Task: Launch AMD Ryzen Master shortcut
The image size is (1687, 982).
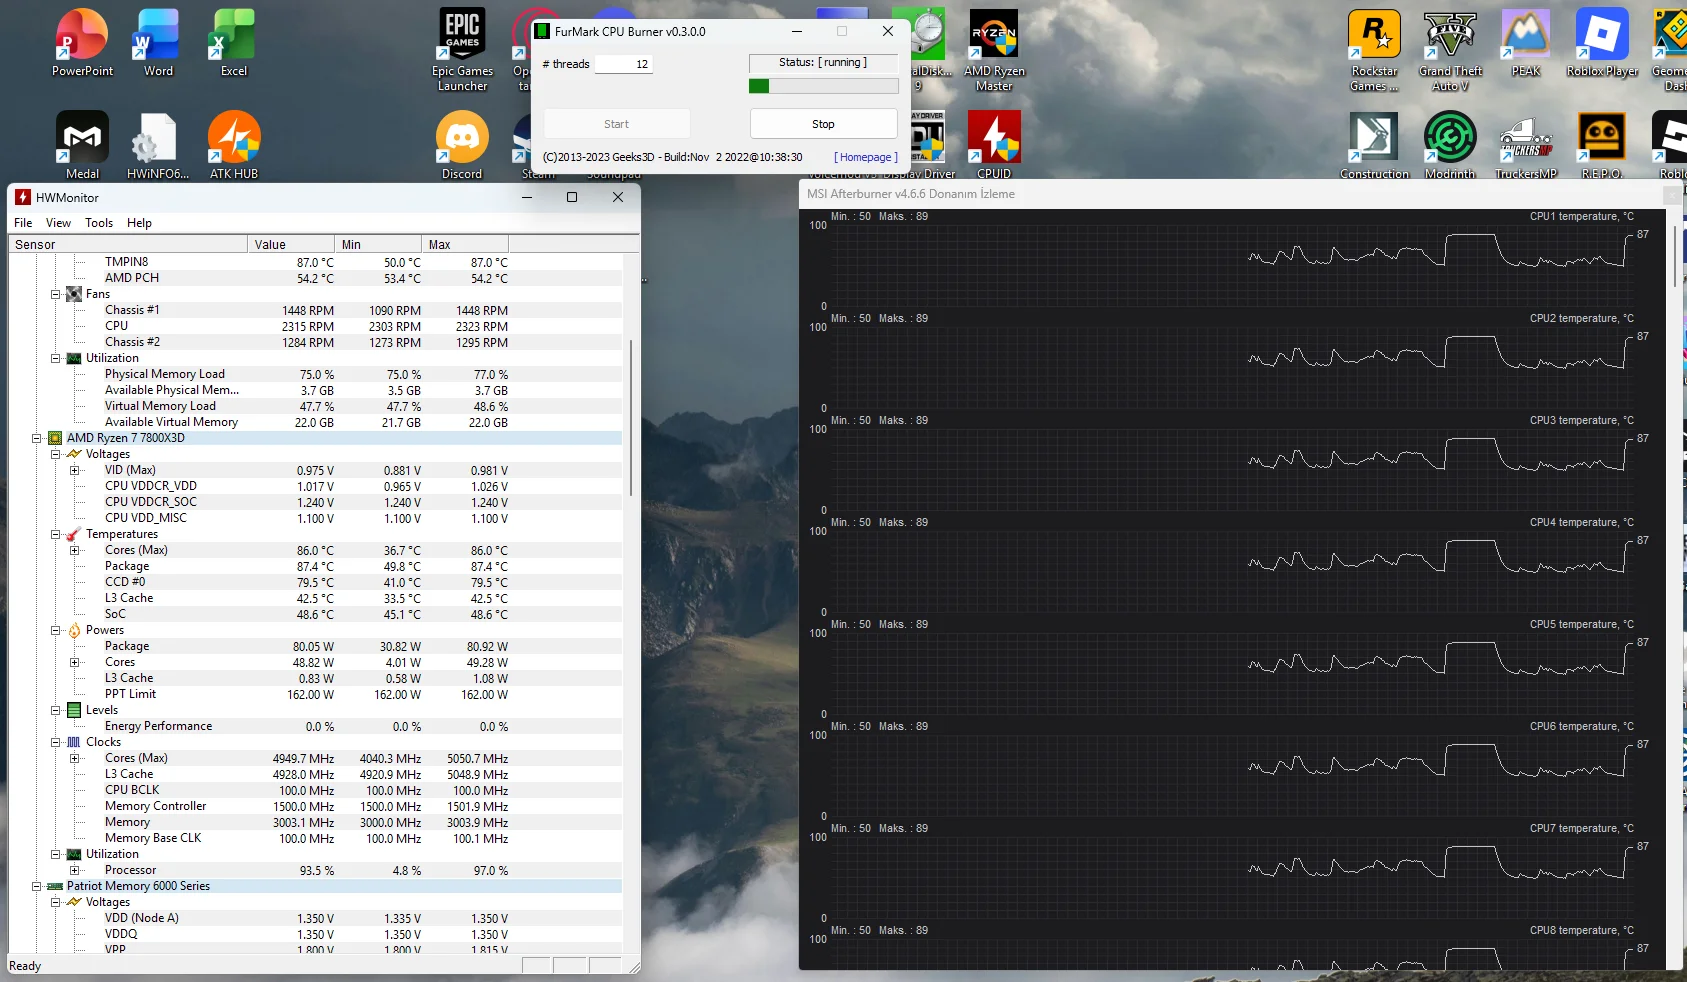Action: coord(994,50)
